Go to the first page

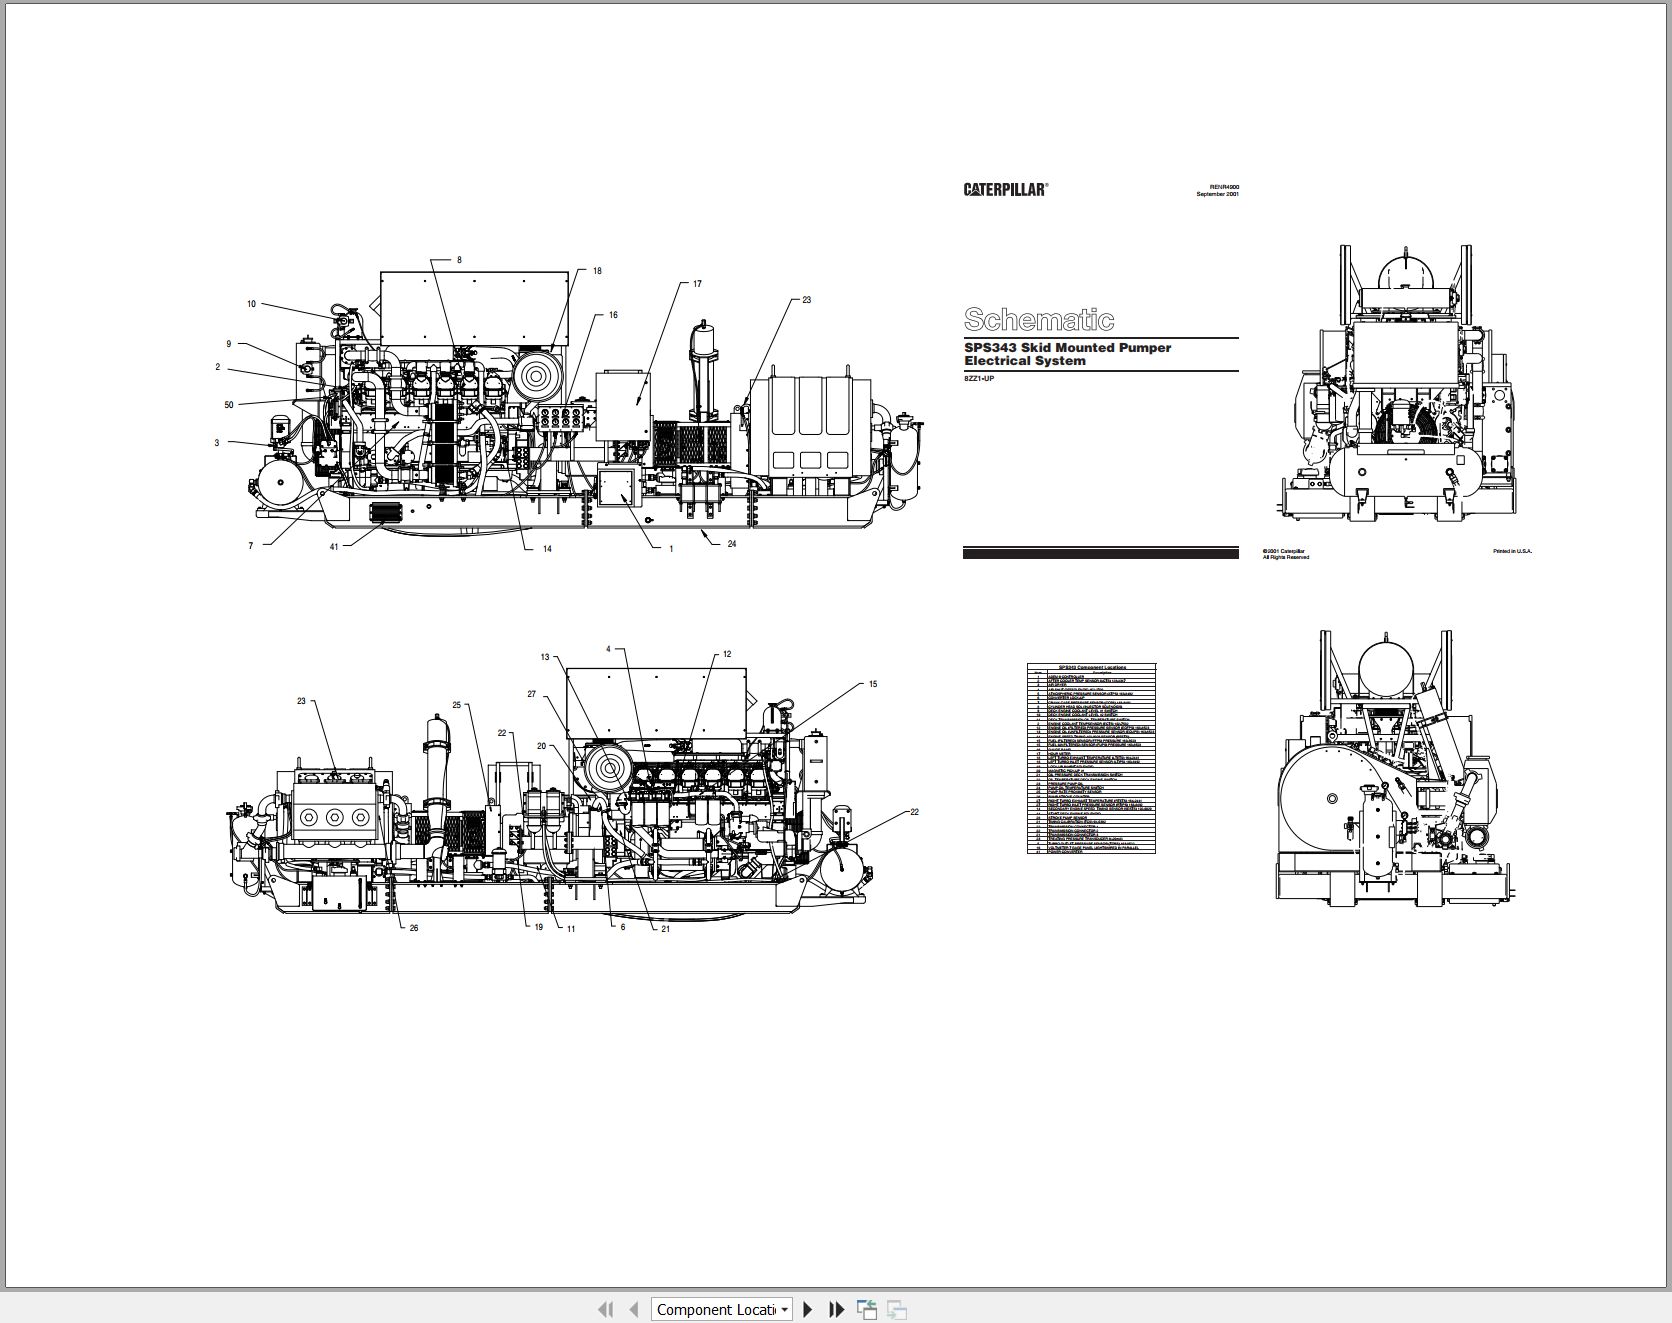(605, 1309)
